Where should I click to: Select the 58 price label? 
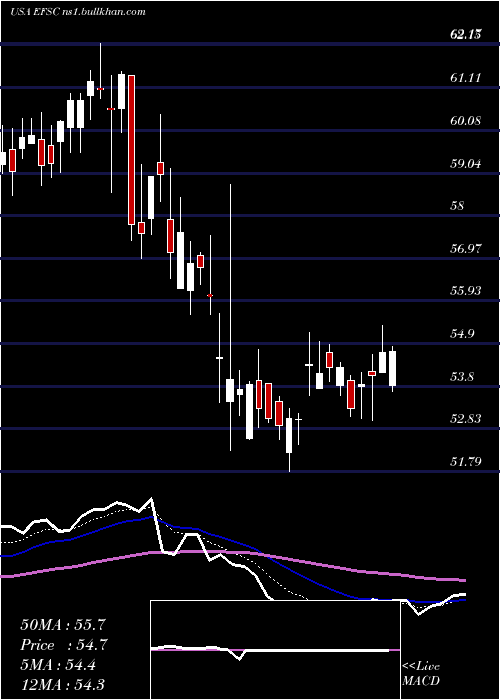point(458,206)
